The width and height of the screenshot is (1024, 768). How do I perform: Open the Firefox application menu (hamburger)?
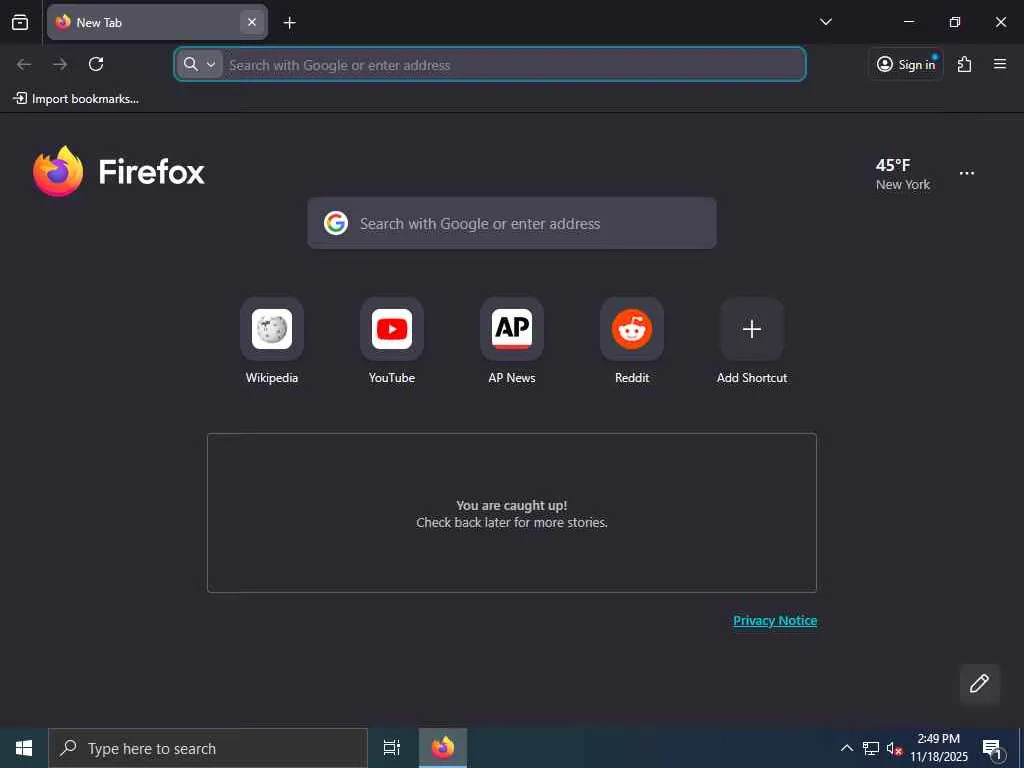(x=999, y=64)
